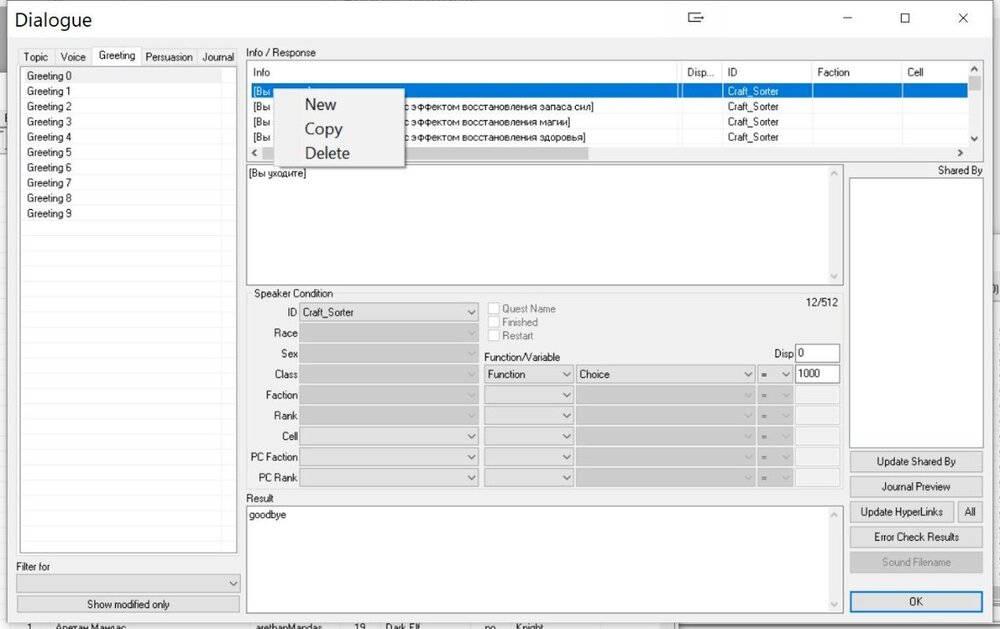Toggle the Restart checkbox

(x=493, y=336)
